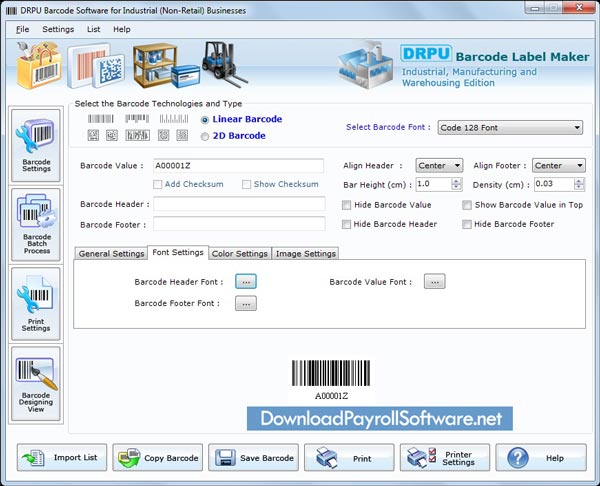Viewport: 600px width, 486px height.
Task: Check Hide Barcode Value
Action: pyautogui.click(x=346, y=205)
